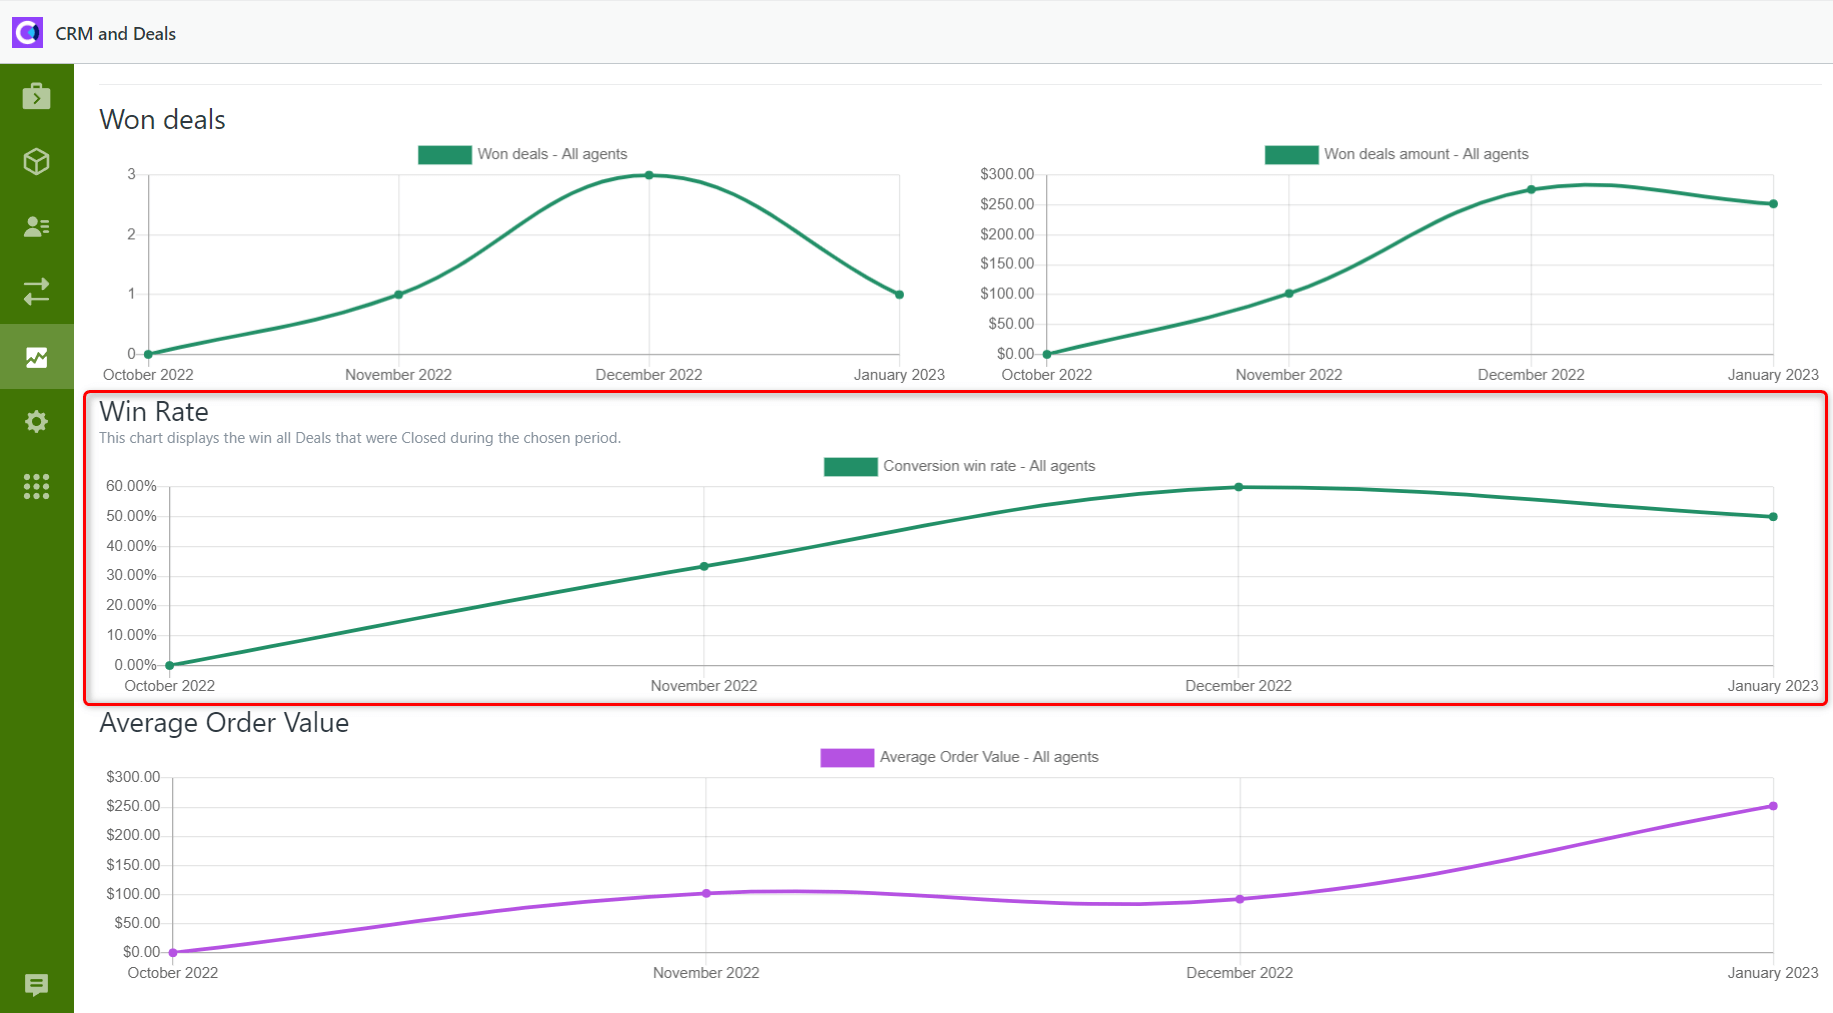Click the 'Average Order Value' section heading
The image size is (1833, 1013).
point(224,723)
